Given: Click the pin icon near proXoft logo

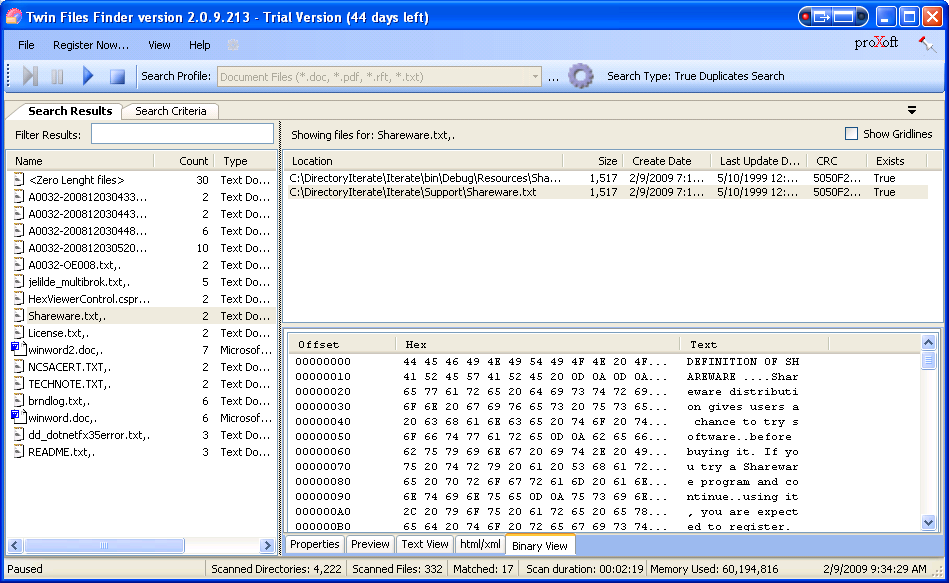Looking at the screenshot, I should [x=926, y=45].
